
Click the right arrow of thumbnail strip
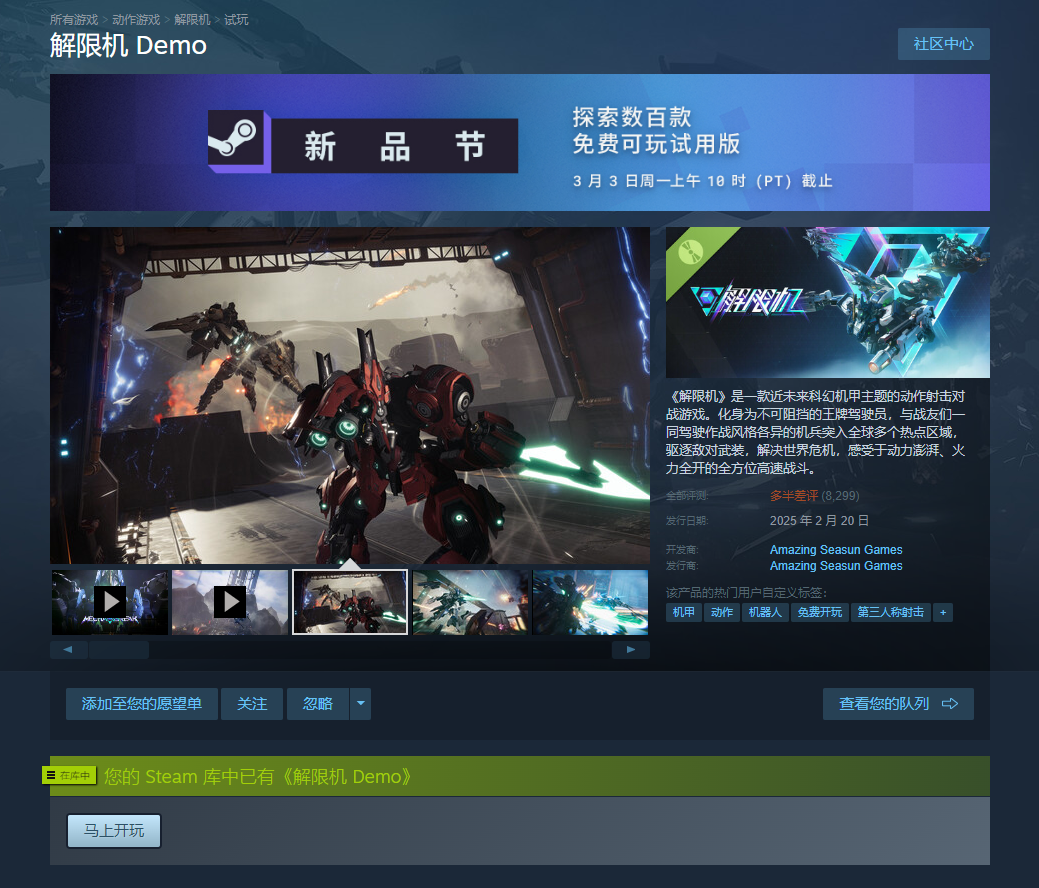point(631,649)
